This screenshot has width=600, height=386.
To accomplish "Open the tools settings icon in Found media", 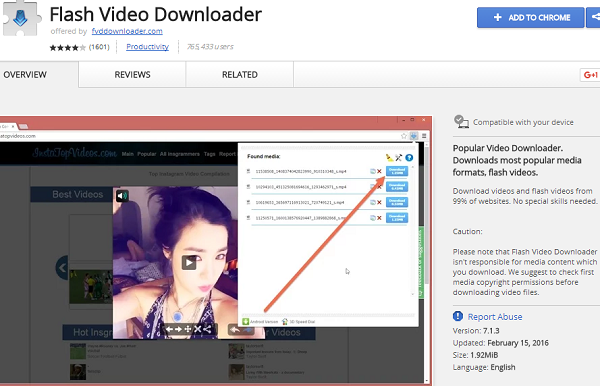I will 399,157.
